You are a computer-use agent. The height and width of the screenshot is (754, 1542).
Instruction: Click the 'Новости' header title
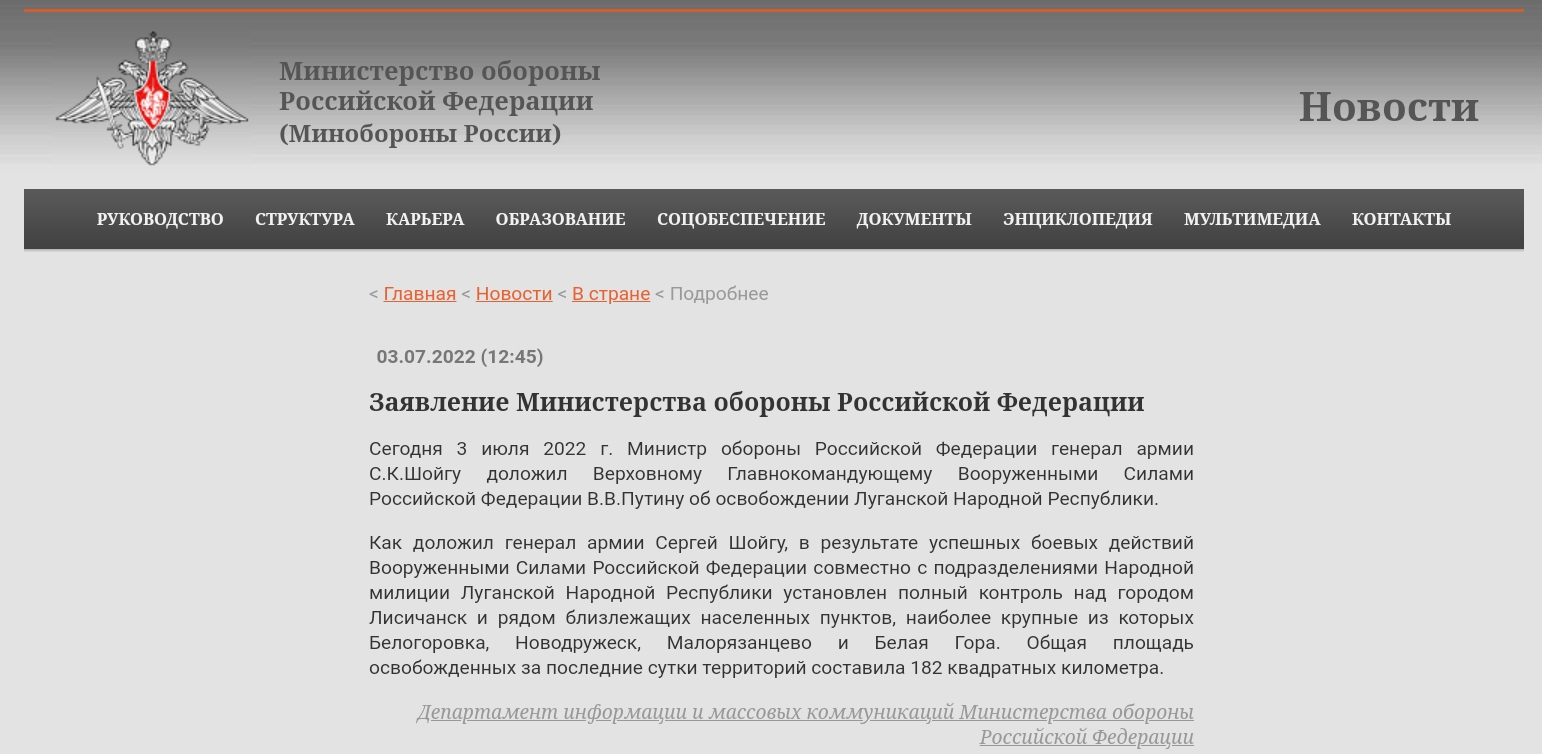(1387, 107)
